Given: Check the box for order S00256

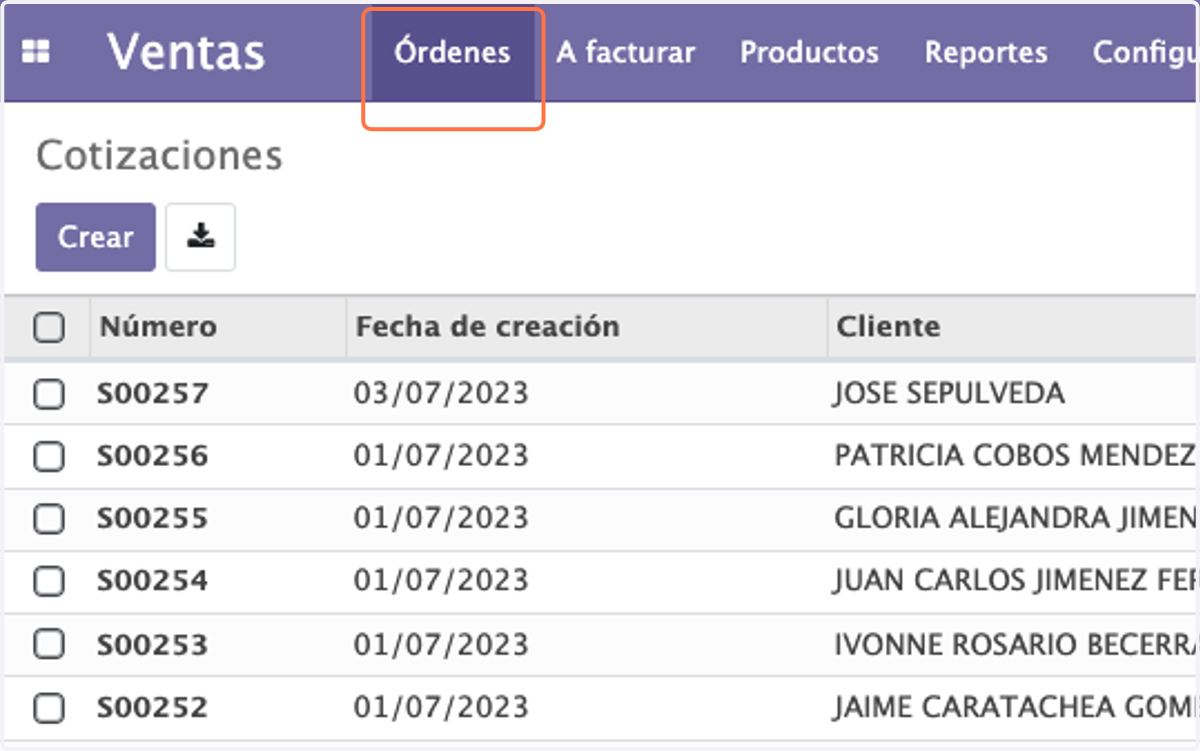Looking at the screenshot, I should (x=49, y=457).
